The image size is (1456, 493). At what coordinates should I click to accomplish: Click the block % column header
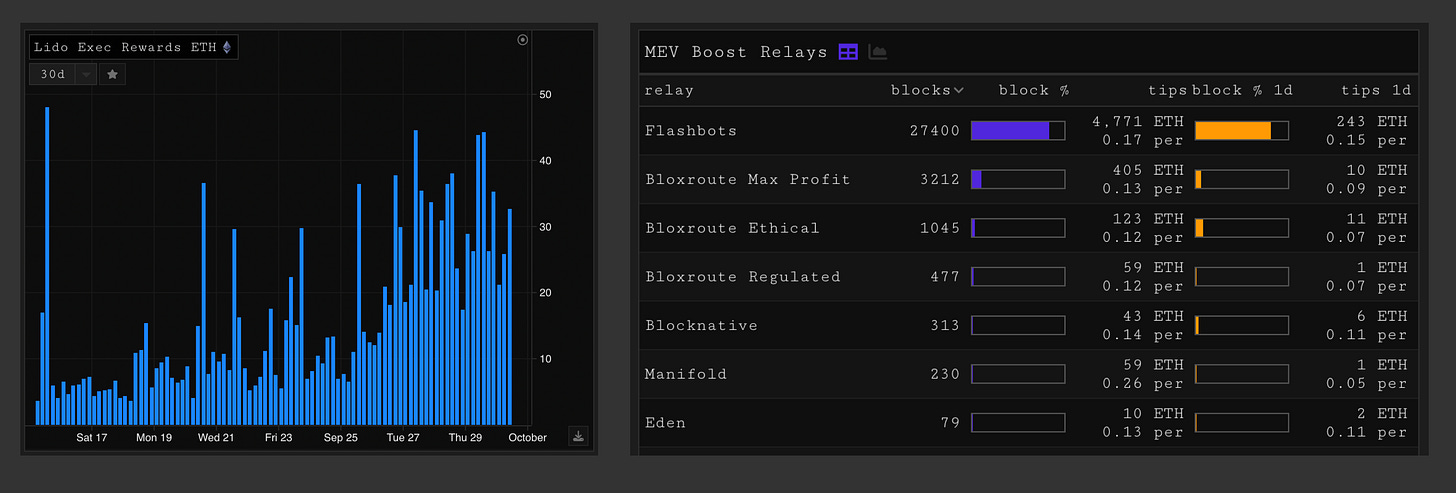[x=1034, y=90]
